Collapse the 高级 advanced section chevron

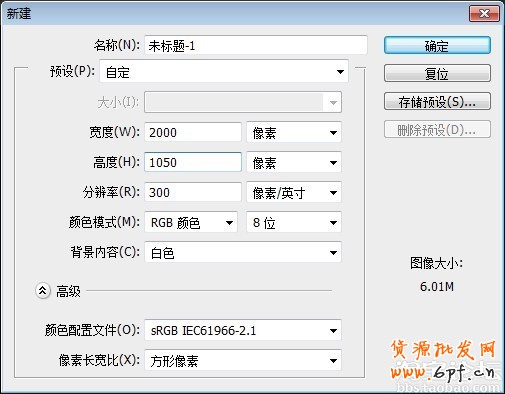(43, 291)
